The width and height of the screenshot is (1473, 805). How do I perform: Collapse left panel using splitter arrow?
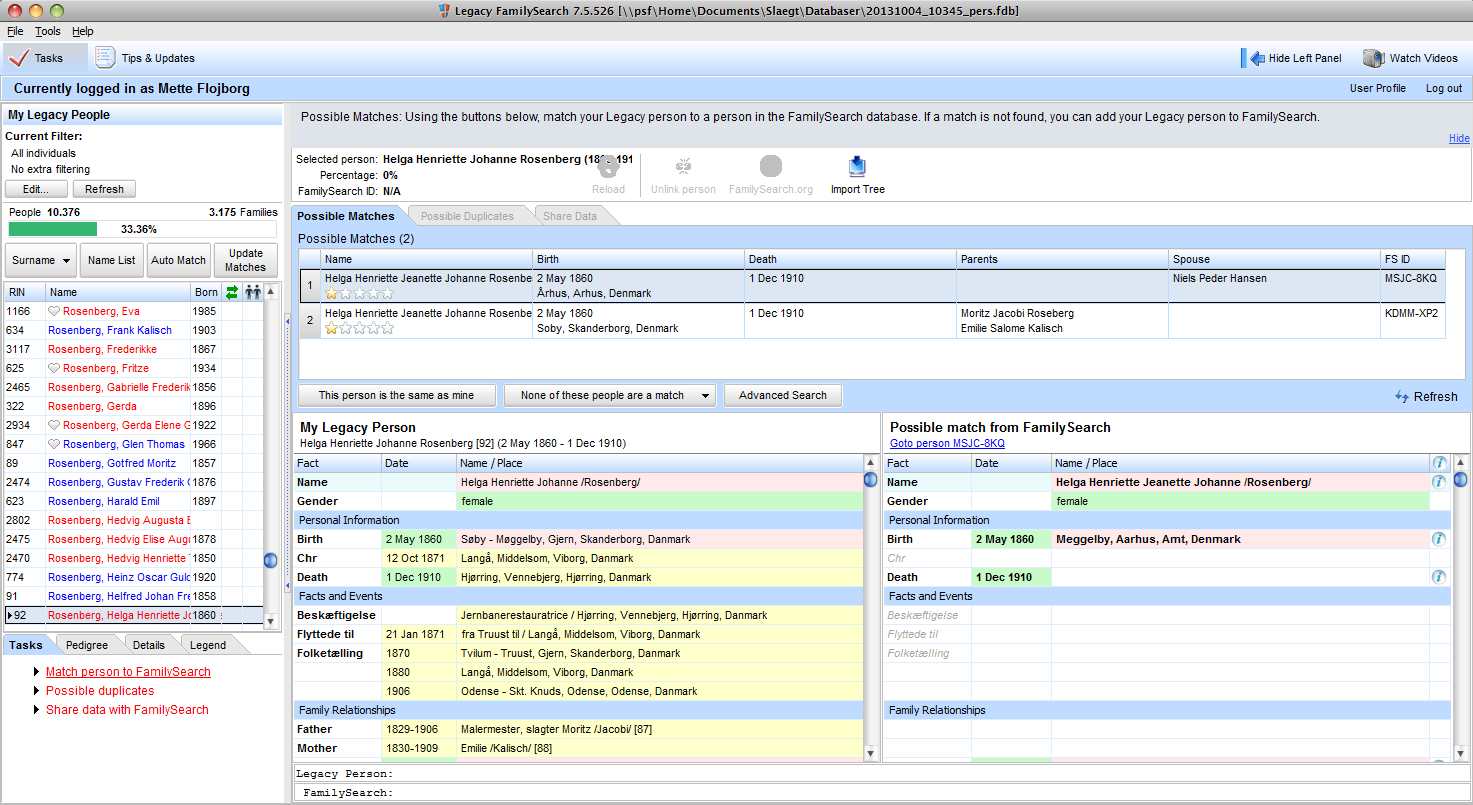(287, 321)
